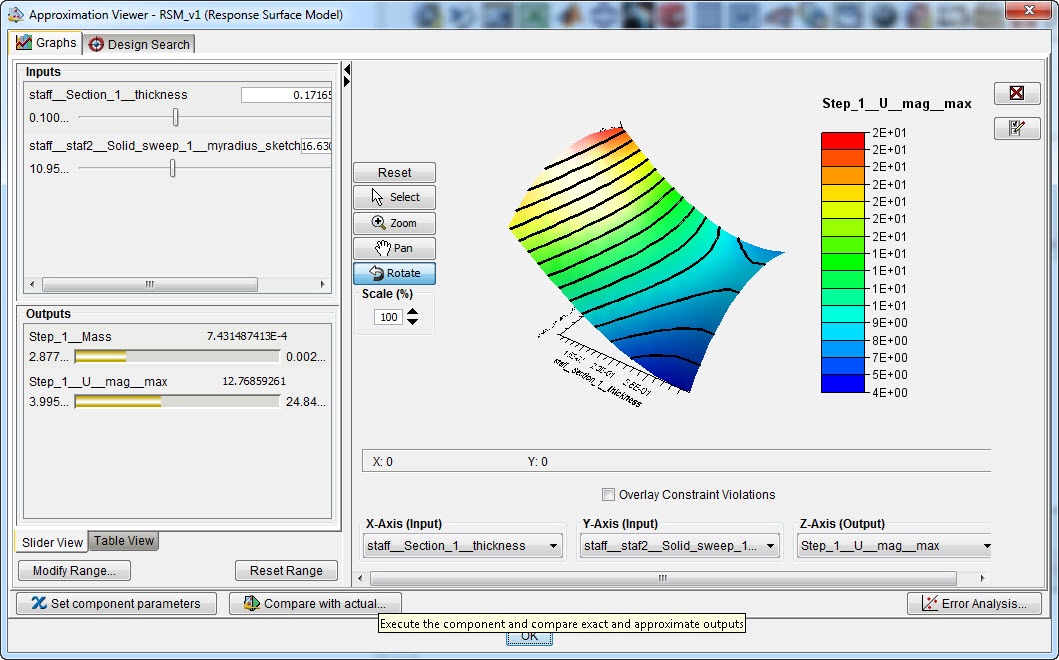This screenshot has height=660, width=1059.
Task: Enable the Rotate graph tool
Action: (x=394, y=273)
